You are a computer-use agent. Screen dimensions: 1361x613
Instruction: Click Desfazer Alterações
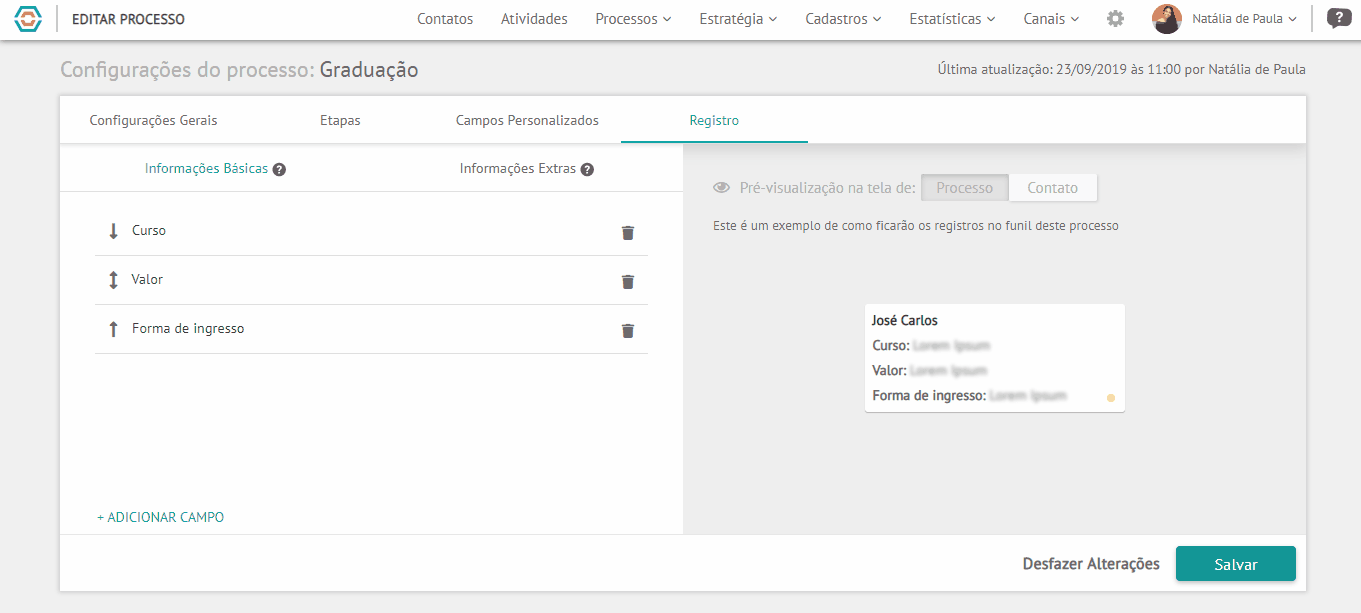coord(1091,564)
